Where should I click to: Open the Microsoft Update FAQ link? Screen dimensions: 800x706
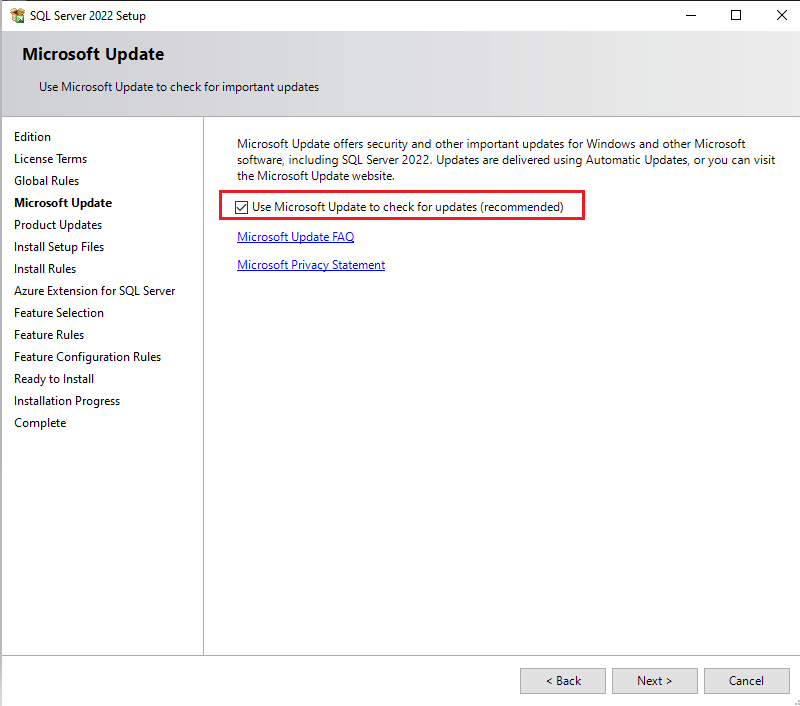(295, 237)
